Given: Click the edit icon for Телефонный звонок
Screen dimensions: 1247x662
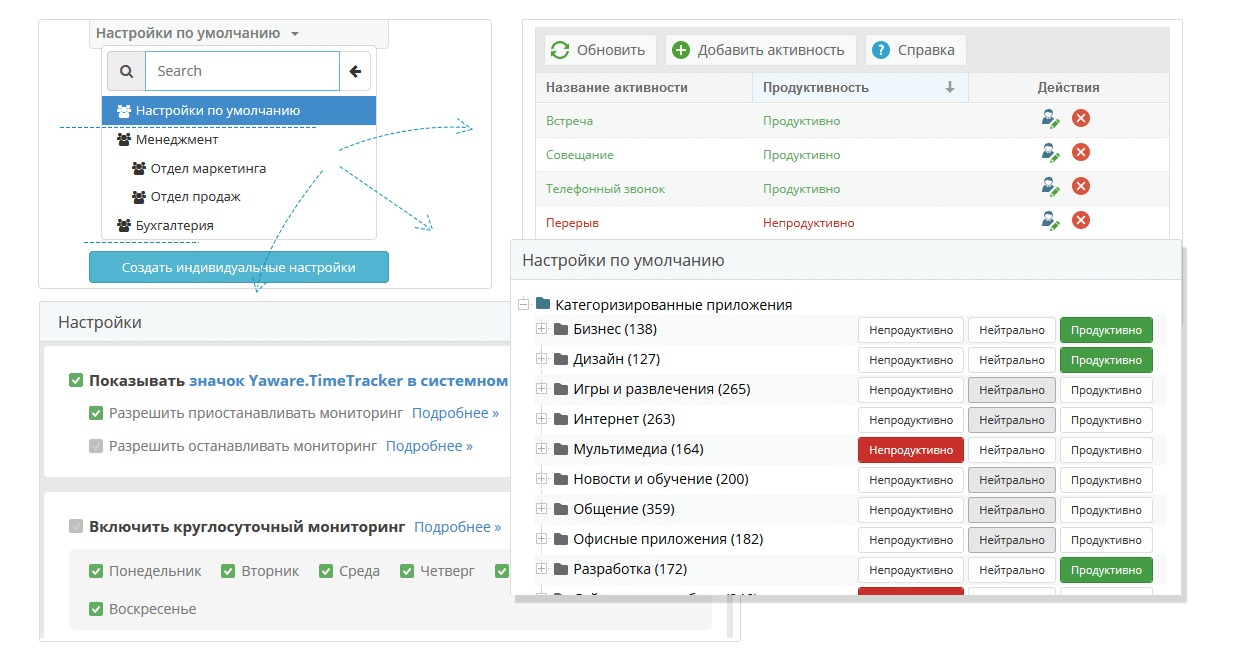Looking at the screenshot, I should [1049, 187].
